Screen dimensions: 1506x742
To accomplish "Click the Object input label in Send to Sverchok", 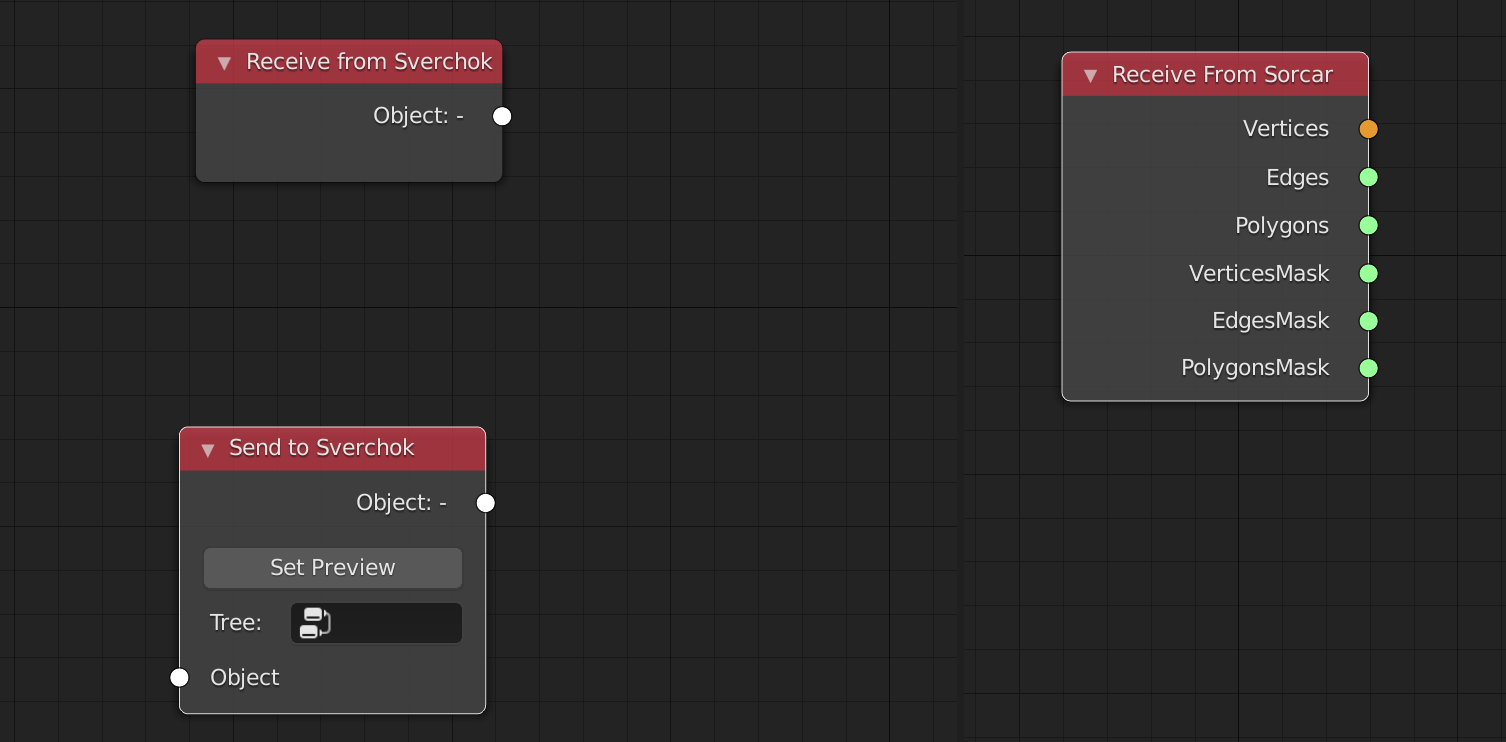I will 245,678.
